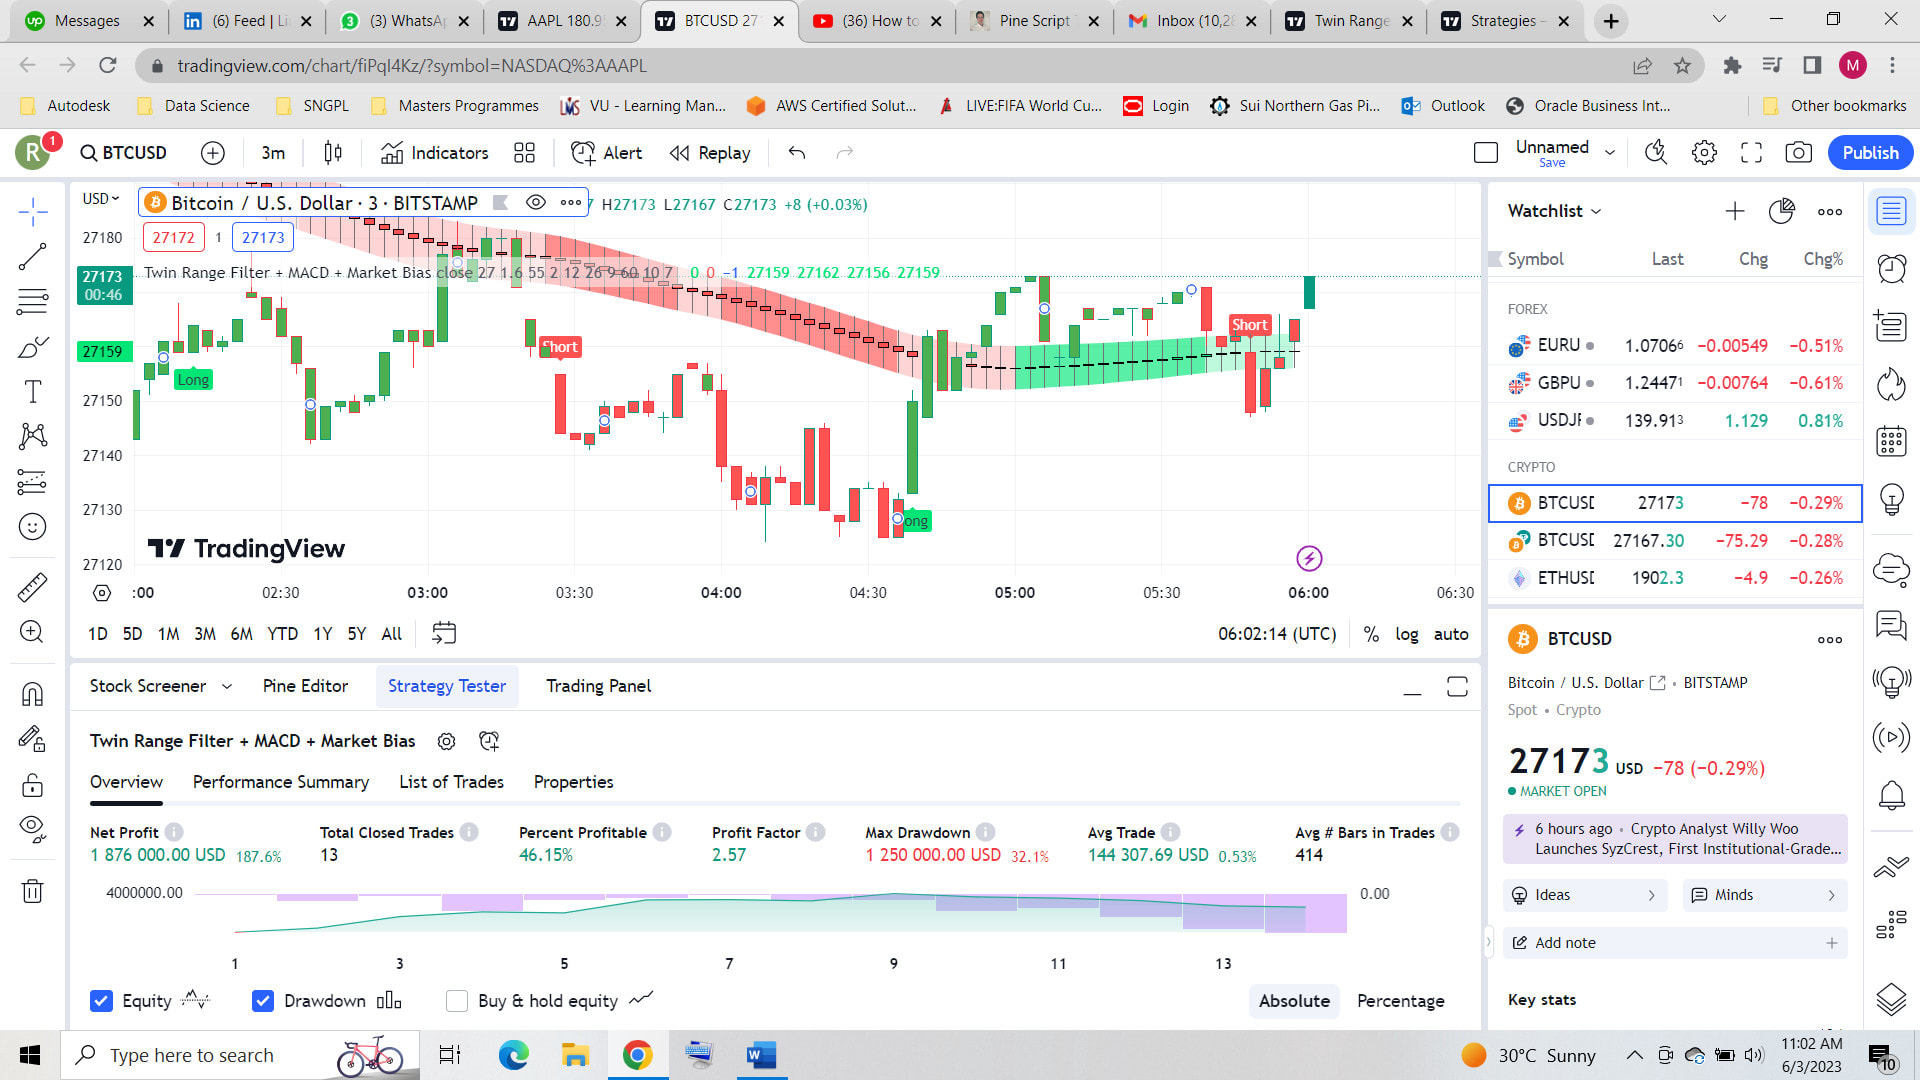Switch drawdown display to Percentage

click(x=1400, y=1000)
